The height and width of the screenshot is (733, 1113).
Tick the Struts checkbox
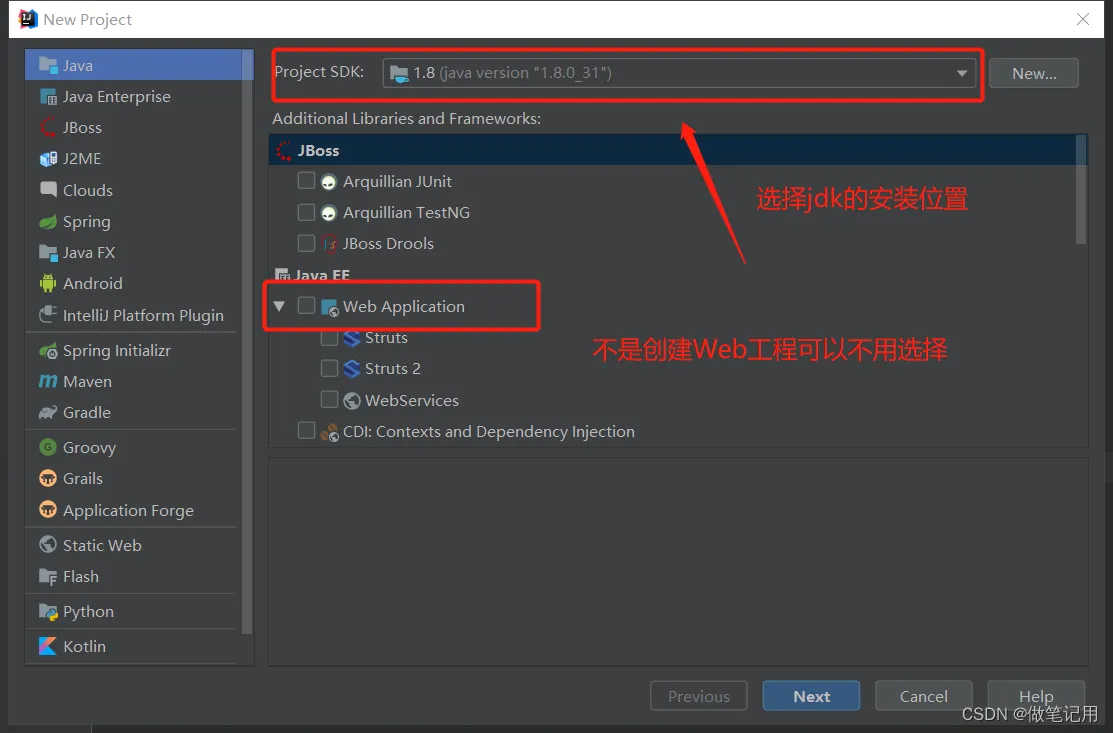click(329, 338)
